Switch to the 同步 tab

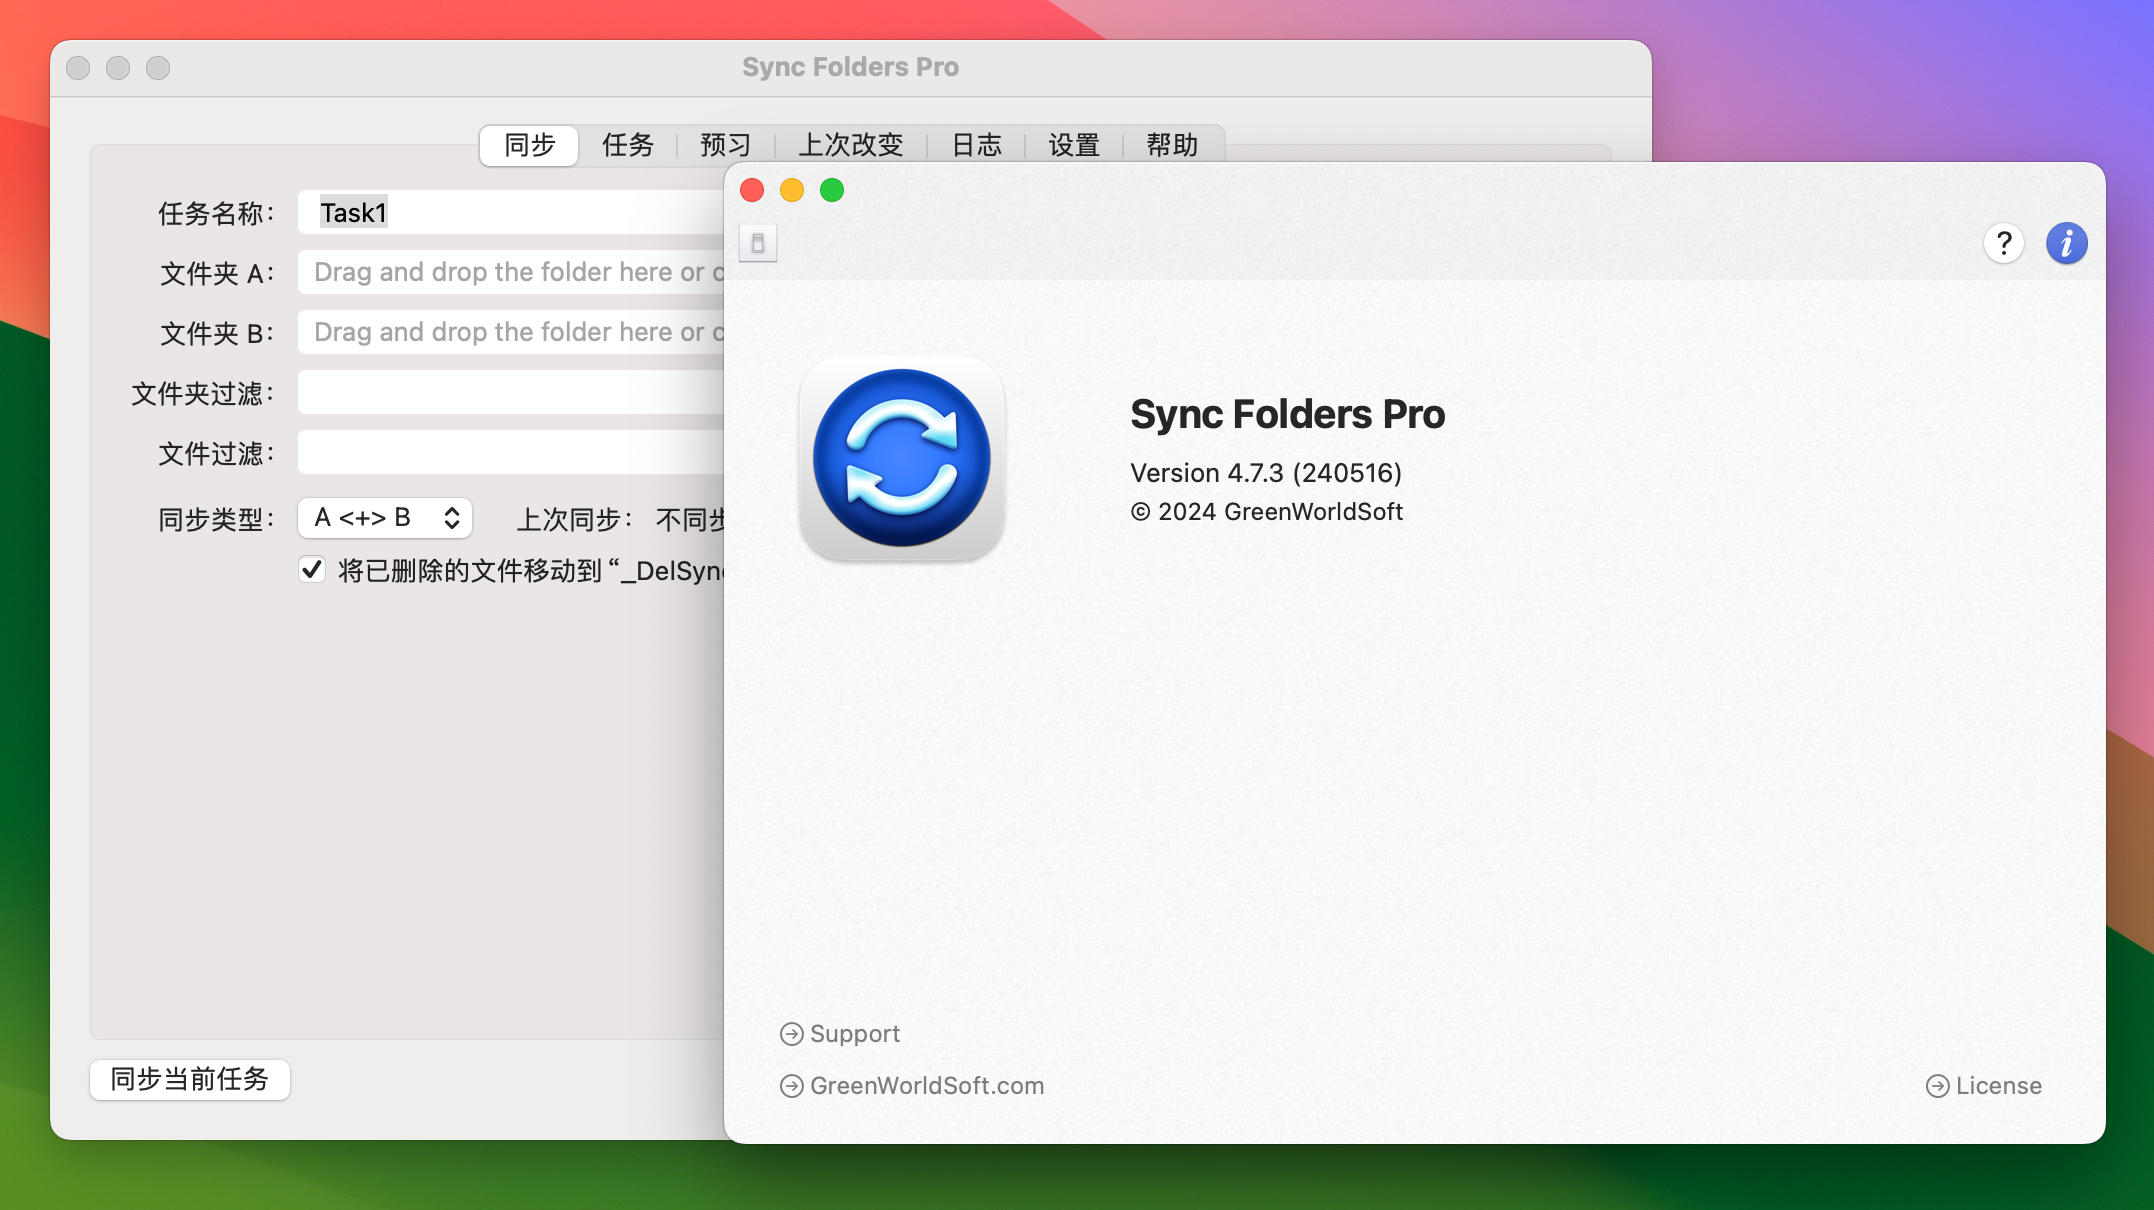coord(529,145)
